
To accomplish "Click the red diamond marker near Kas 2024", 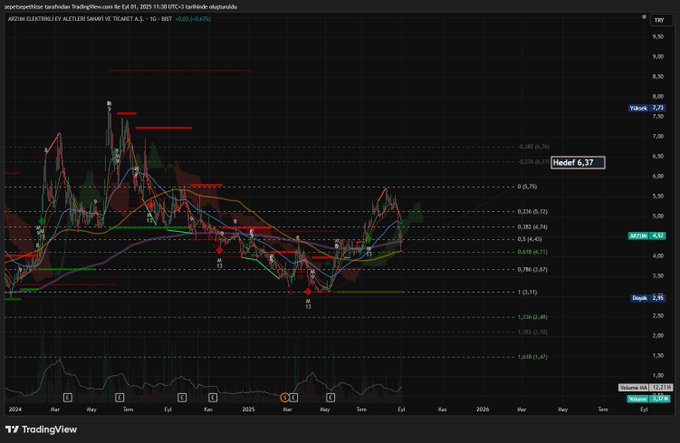I will (219, 250).
